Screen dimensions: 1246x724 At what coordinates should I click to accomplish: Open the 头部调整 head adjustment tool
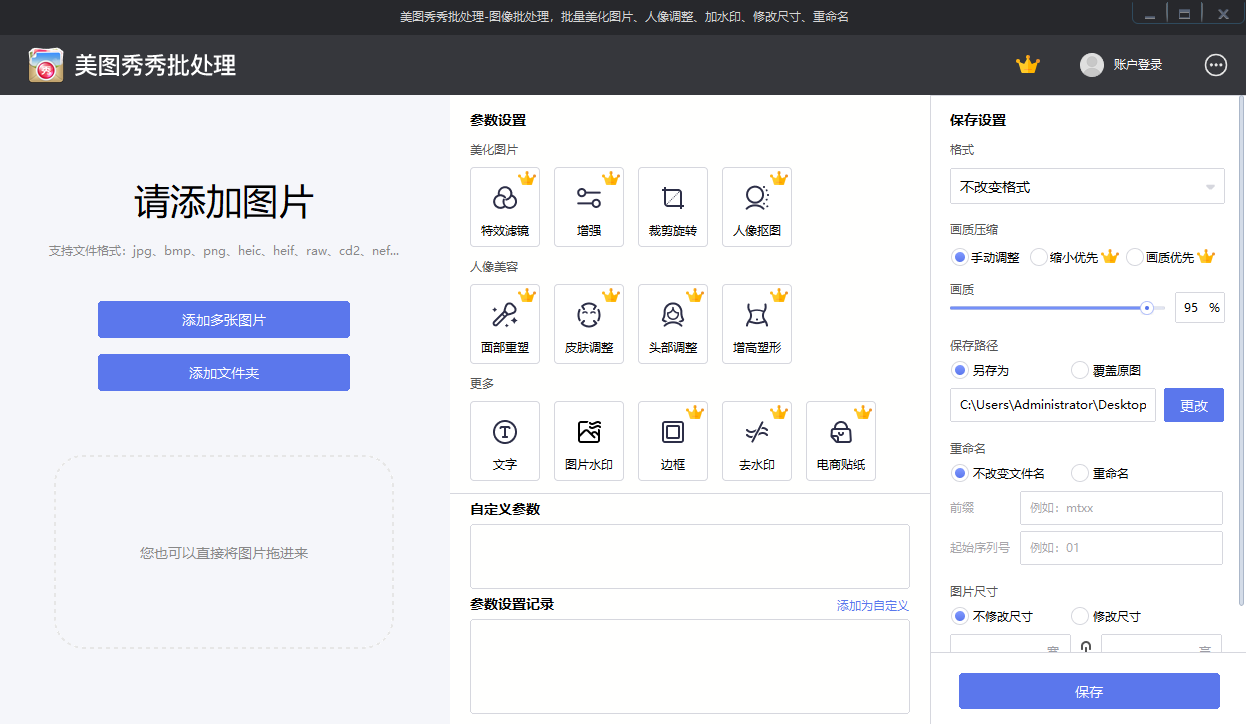click(x=673, y=325)
